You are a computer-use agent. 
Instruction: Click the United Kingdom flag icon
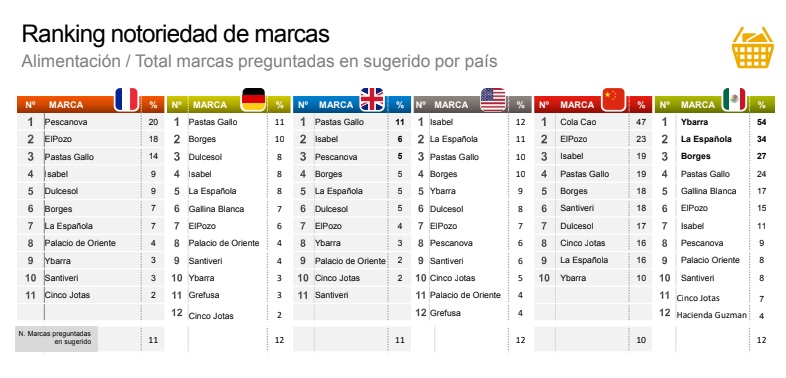click(x=372, y=99)
